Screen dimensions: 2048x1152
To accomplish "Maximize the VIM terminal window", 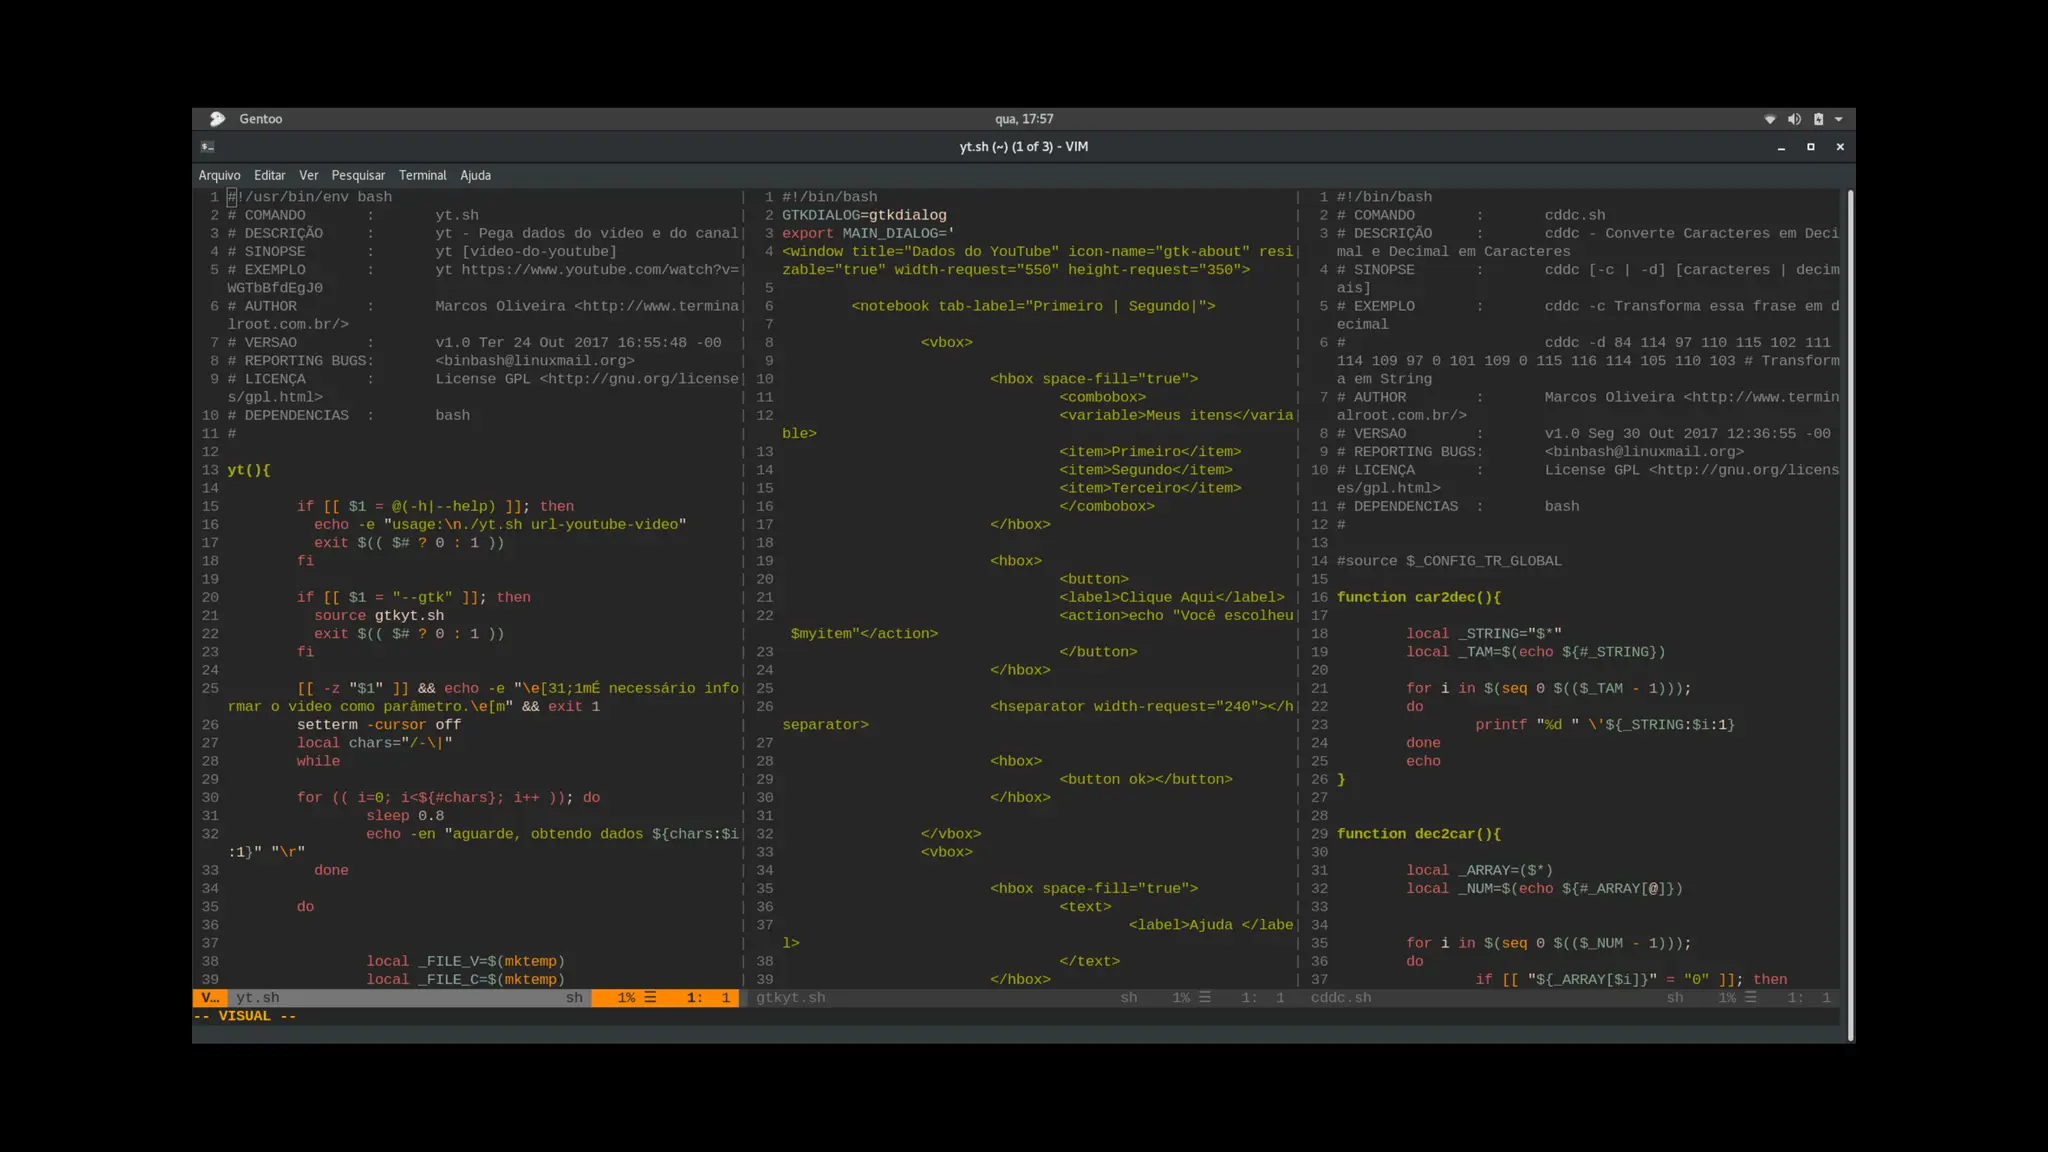I will (1810, 147).
